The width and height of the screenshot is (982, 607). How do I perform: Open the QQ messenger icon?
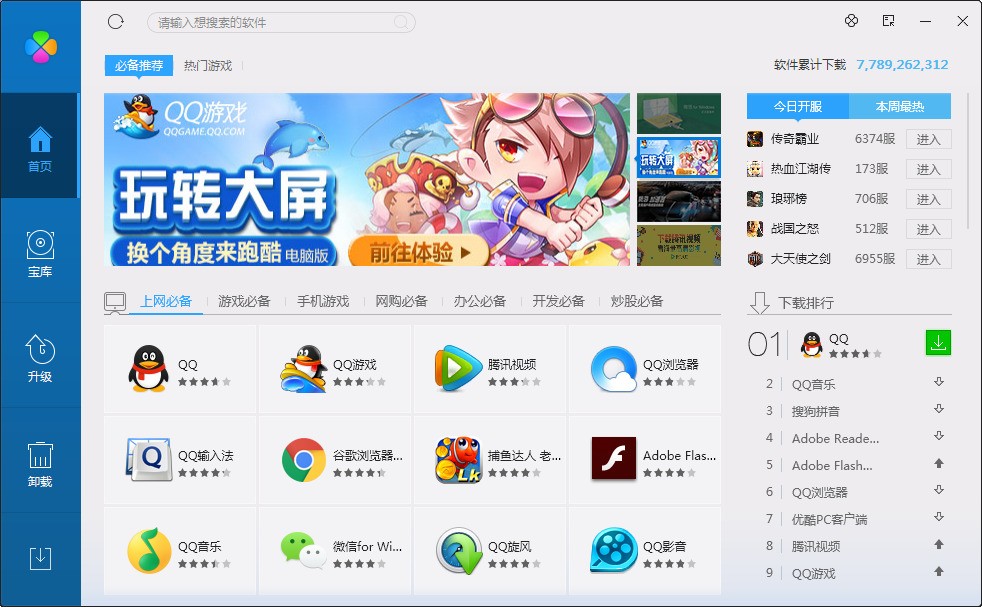[x=146, y=364]
